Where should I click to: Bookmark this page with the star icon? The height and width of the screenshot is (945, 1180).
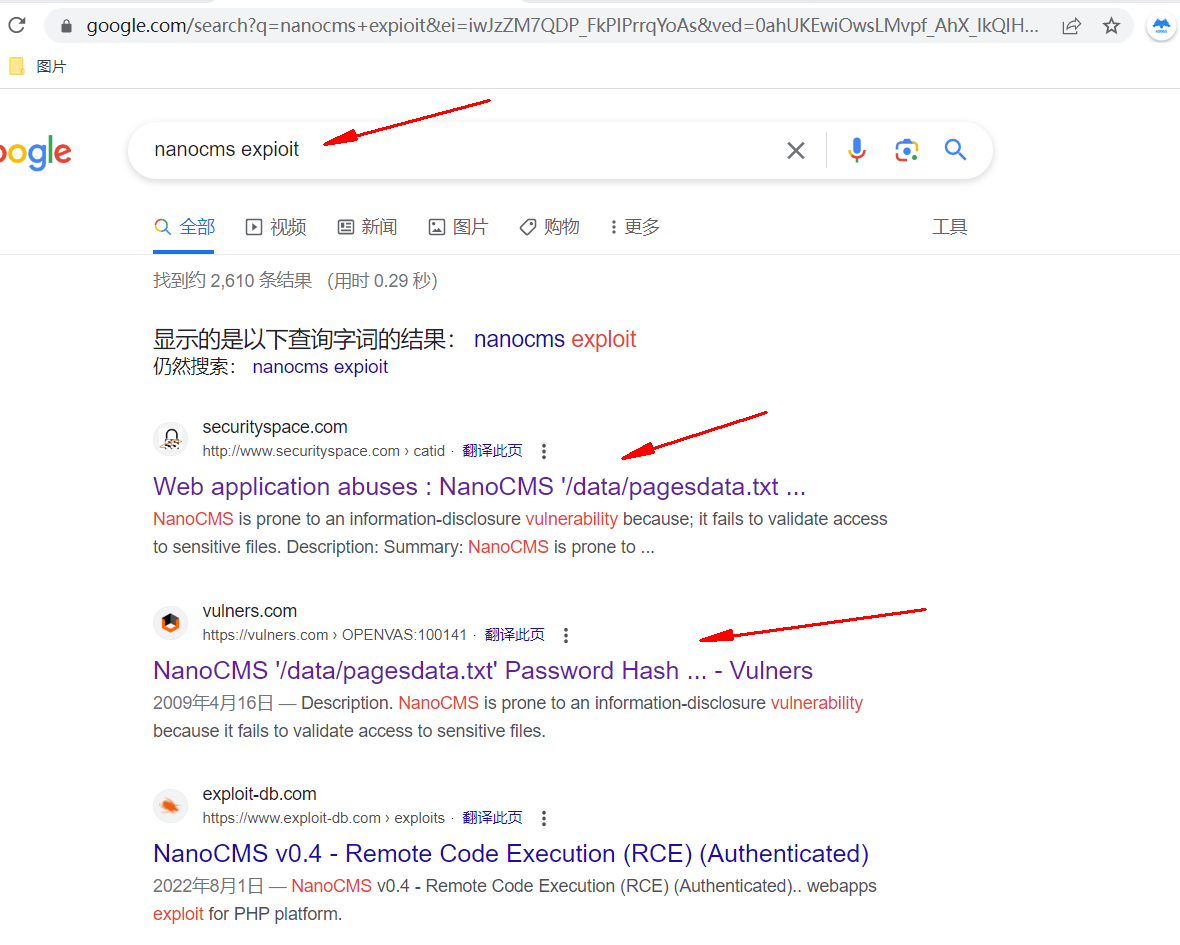1112,26
